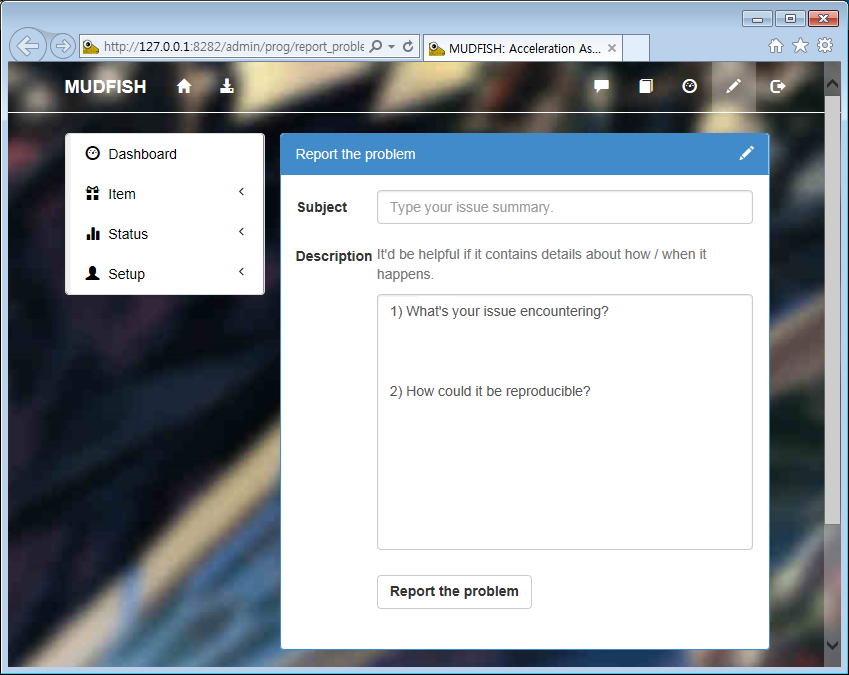849x675 pixels.
Task: Click the dashboard gauge icon in navbar
Action: [689, 87]
